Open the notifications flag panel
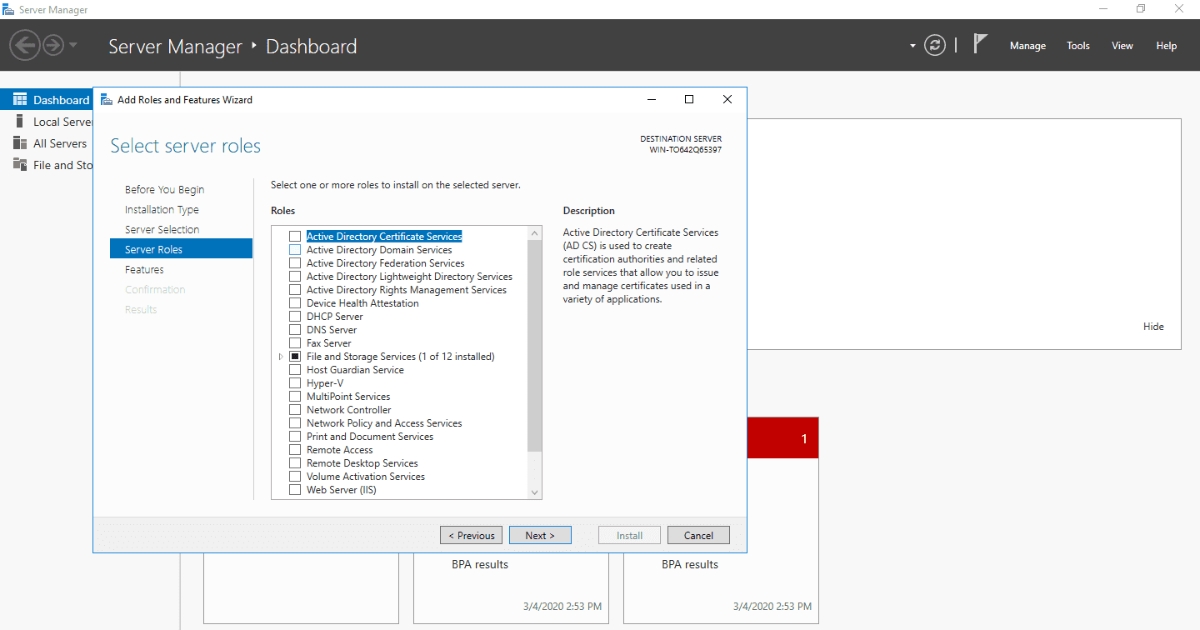Image resolution: width=1200 pixels, height=630 pixels. click(x=981, y=42)
